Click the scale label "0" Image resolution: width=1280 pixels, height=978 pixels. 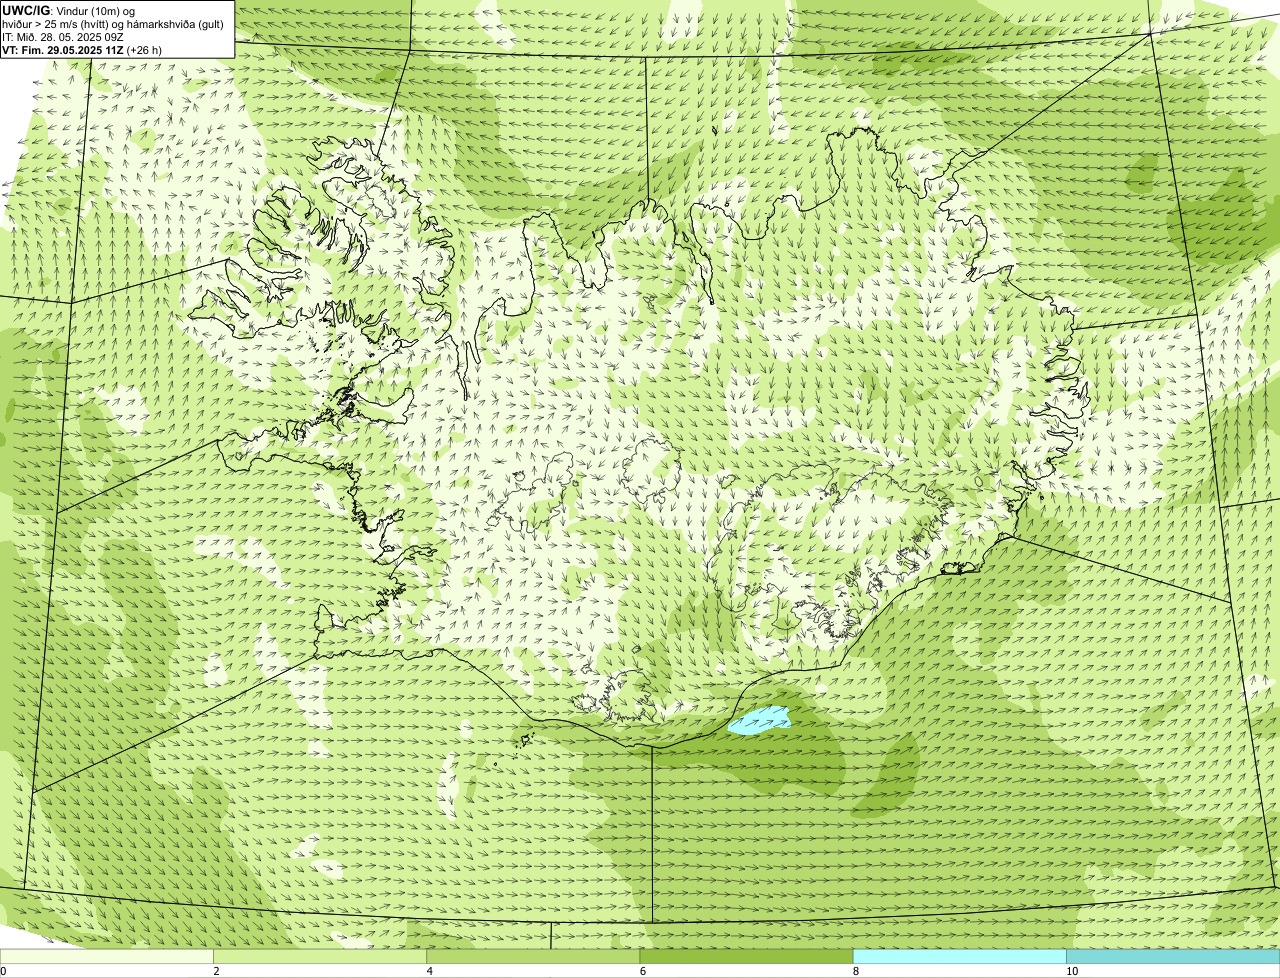pyautogui.click(x=3, y=971)
